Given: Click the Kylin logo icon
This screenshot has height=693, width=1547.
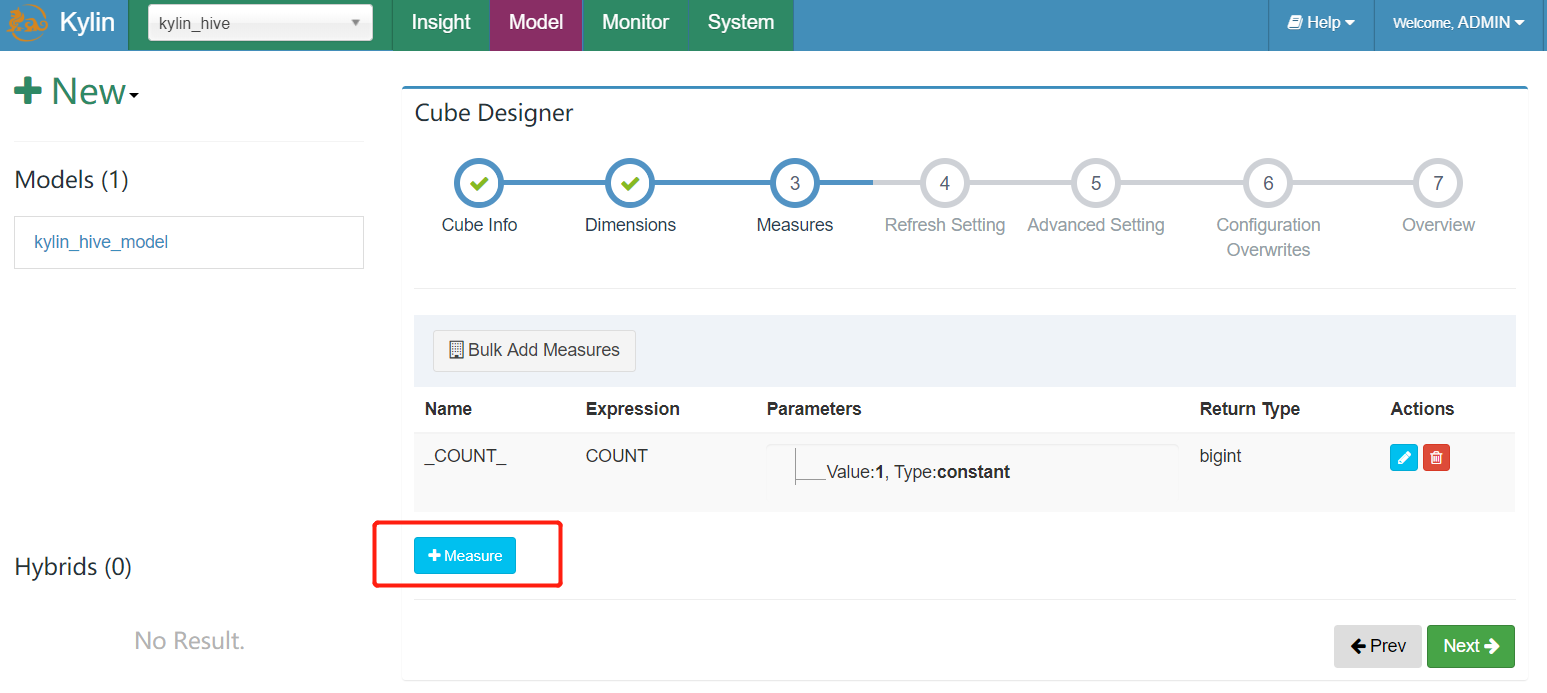Looking at the screenshot, I should (x=27, y=22).
